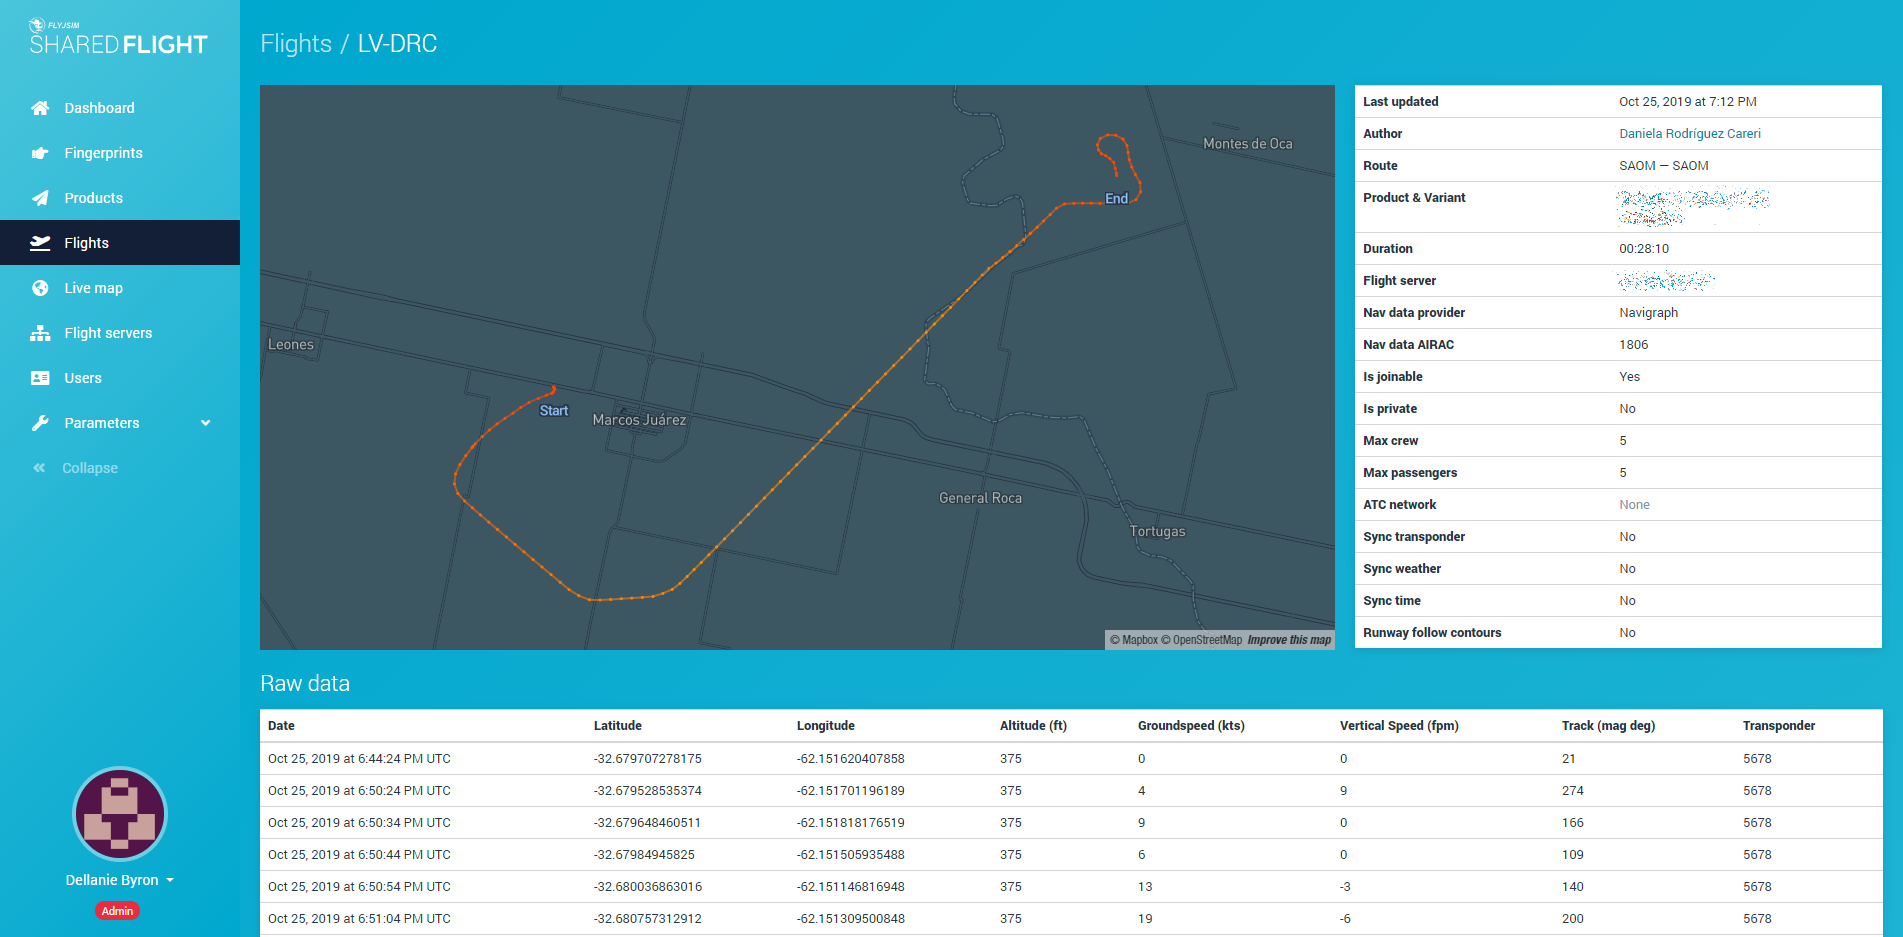
Task: Click the Vertical Speed (fpm) header
Action: (x=1399, y=726)
